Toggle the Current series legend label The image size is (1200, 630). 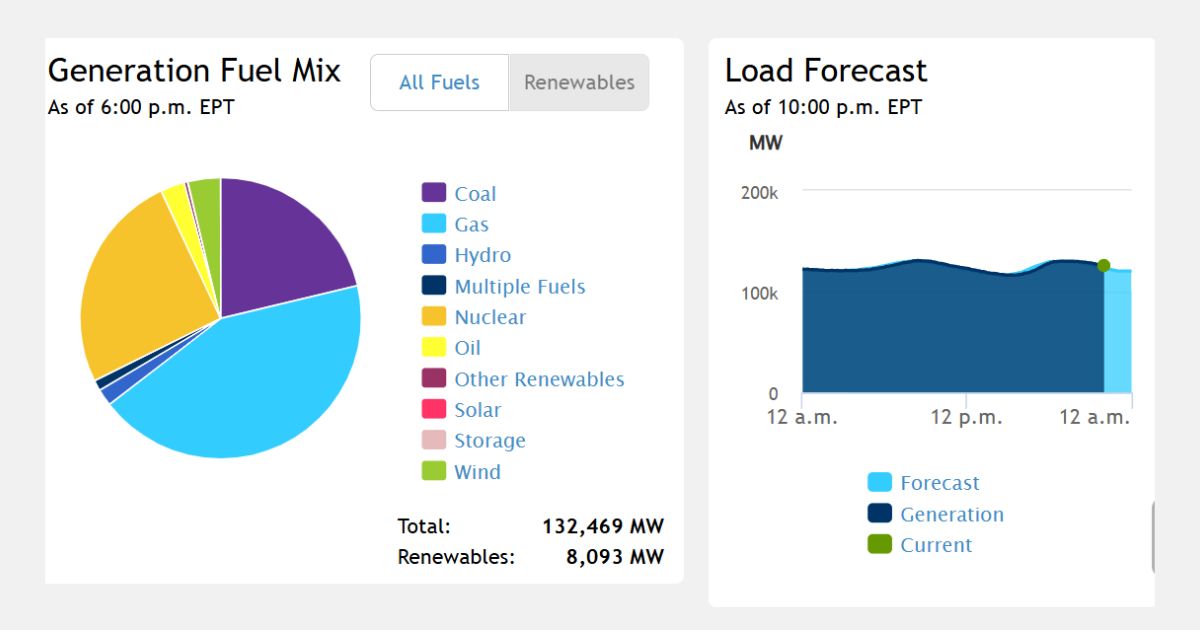(x=935, y=545)
